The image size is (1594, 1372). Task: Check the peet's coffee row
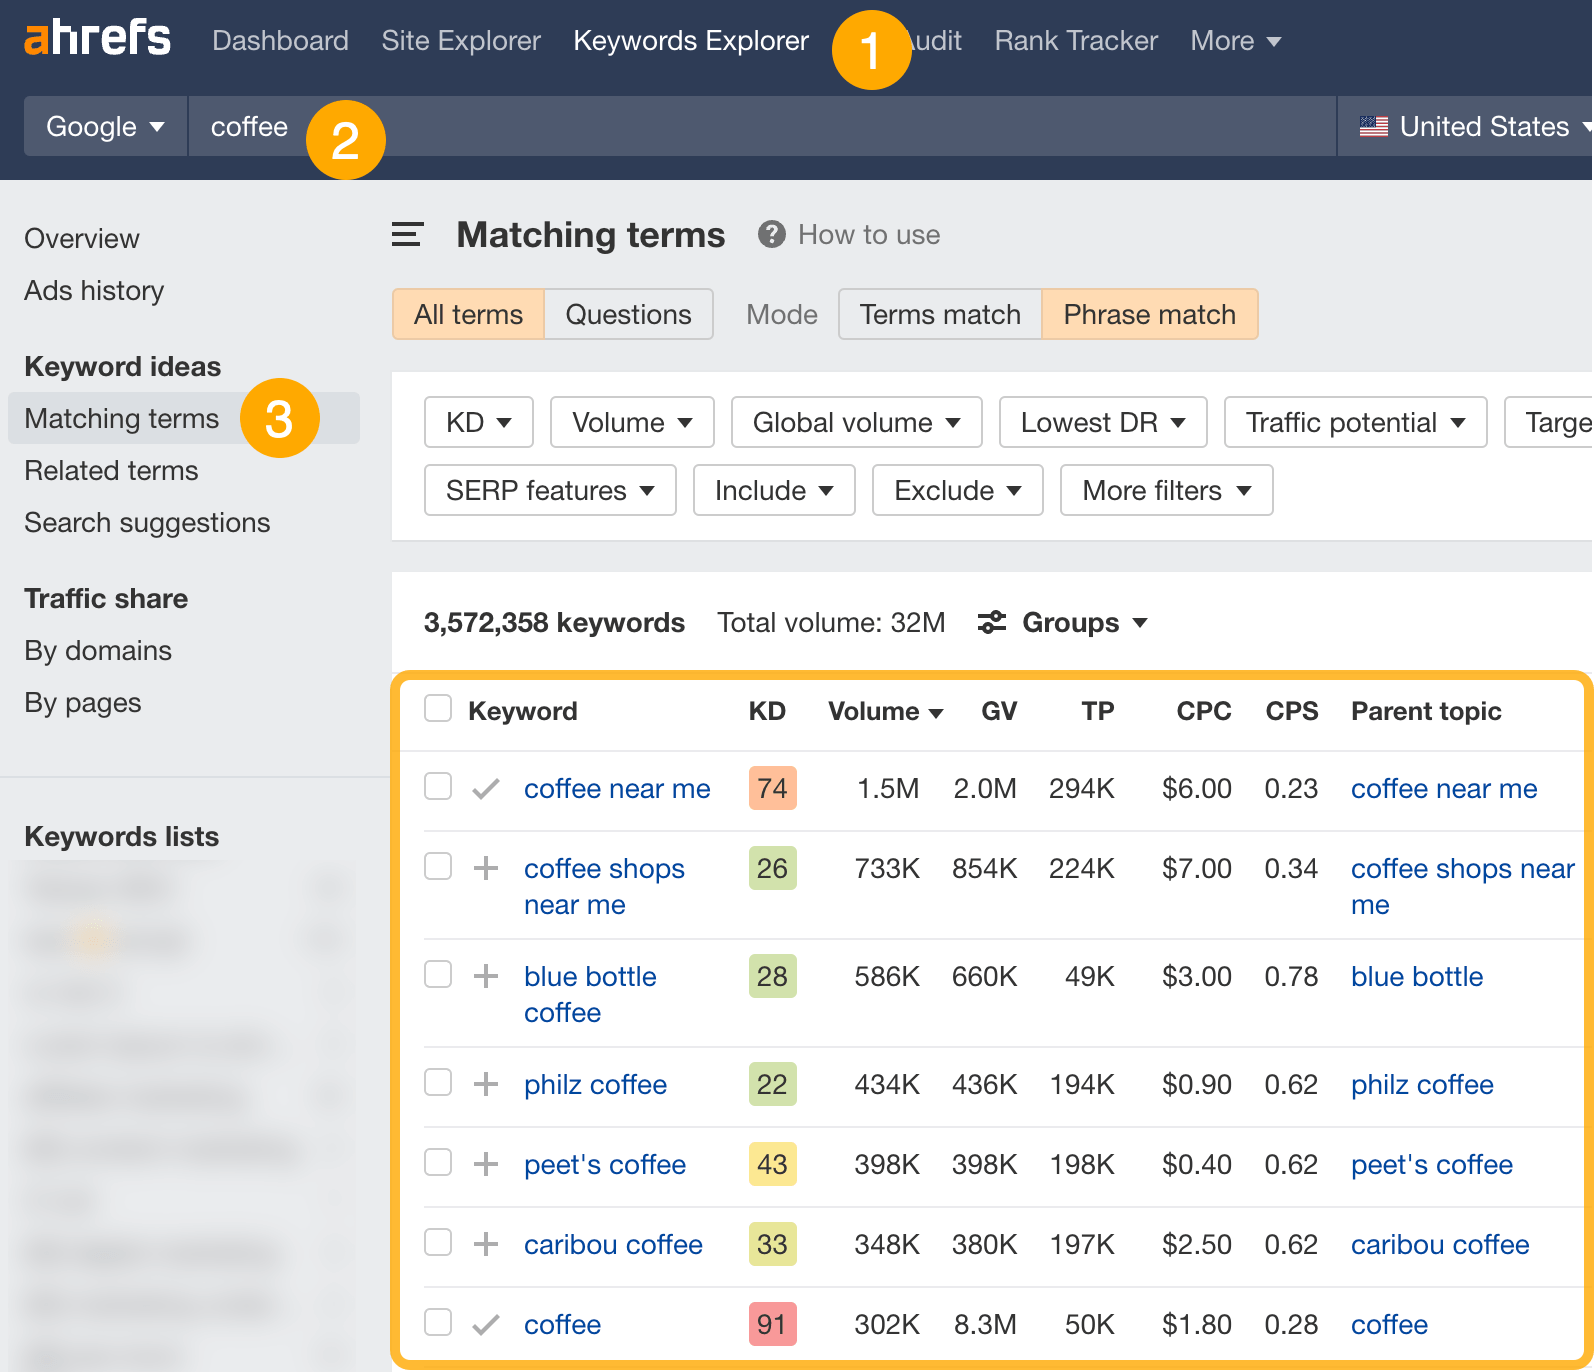[438, 1162]
